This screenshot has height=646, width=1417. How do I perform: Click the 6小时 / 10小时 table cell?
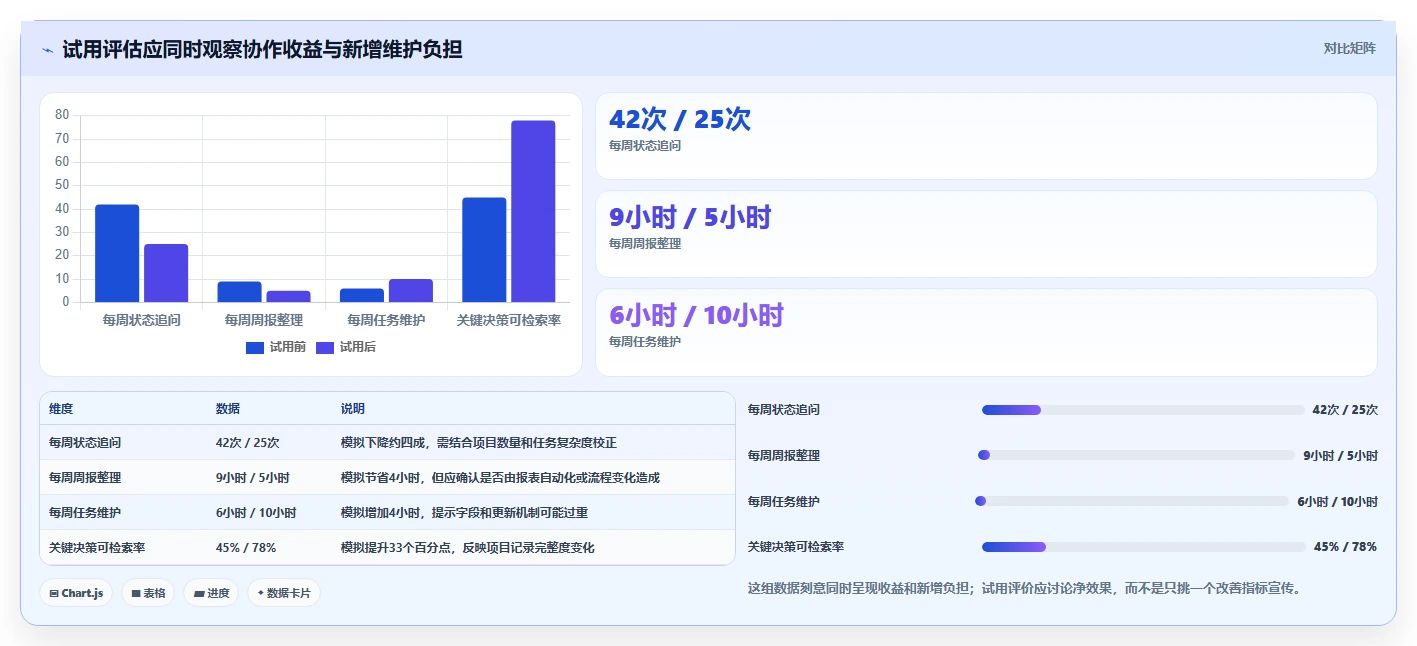(256, 512)
